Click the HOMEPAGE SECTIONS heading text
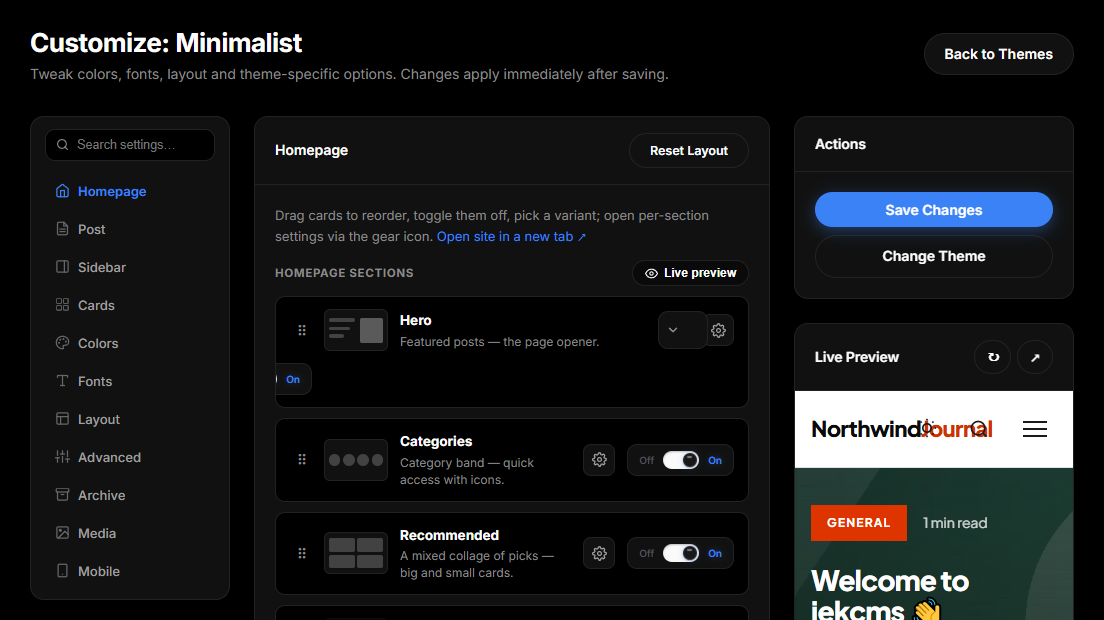The image size is (1104, 620). [x=344, y=273]
